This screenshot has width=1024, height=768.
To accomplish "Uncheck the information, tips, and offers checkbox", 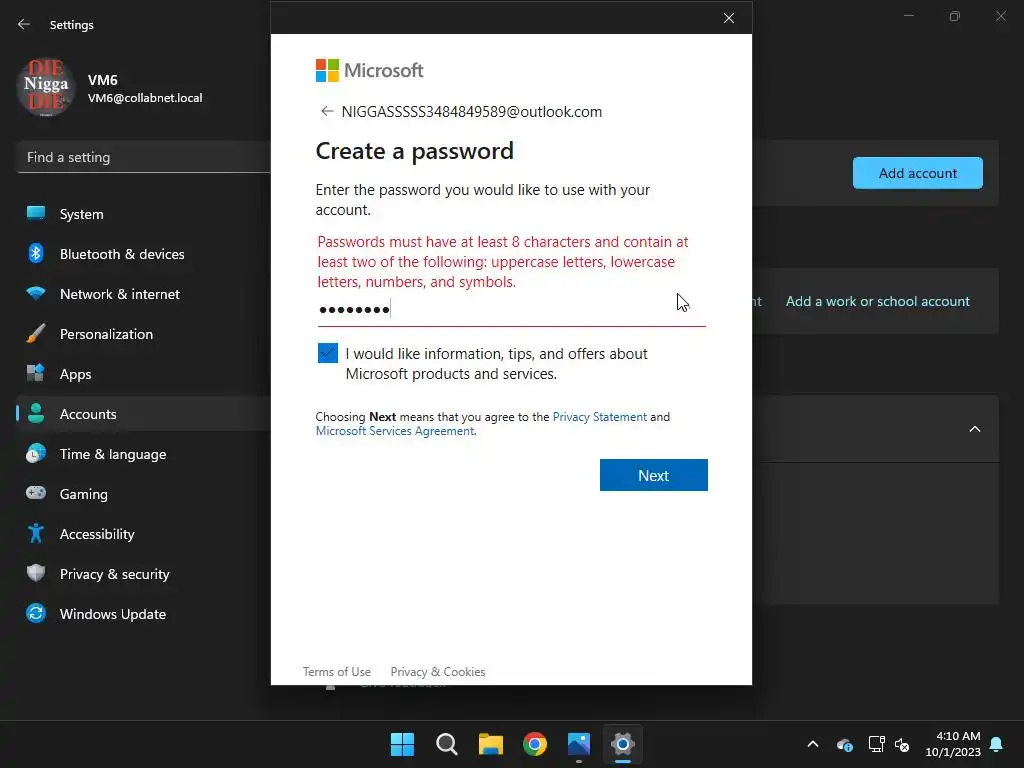I will (328, 353).
